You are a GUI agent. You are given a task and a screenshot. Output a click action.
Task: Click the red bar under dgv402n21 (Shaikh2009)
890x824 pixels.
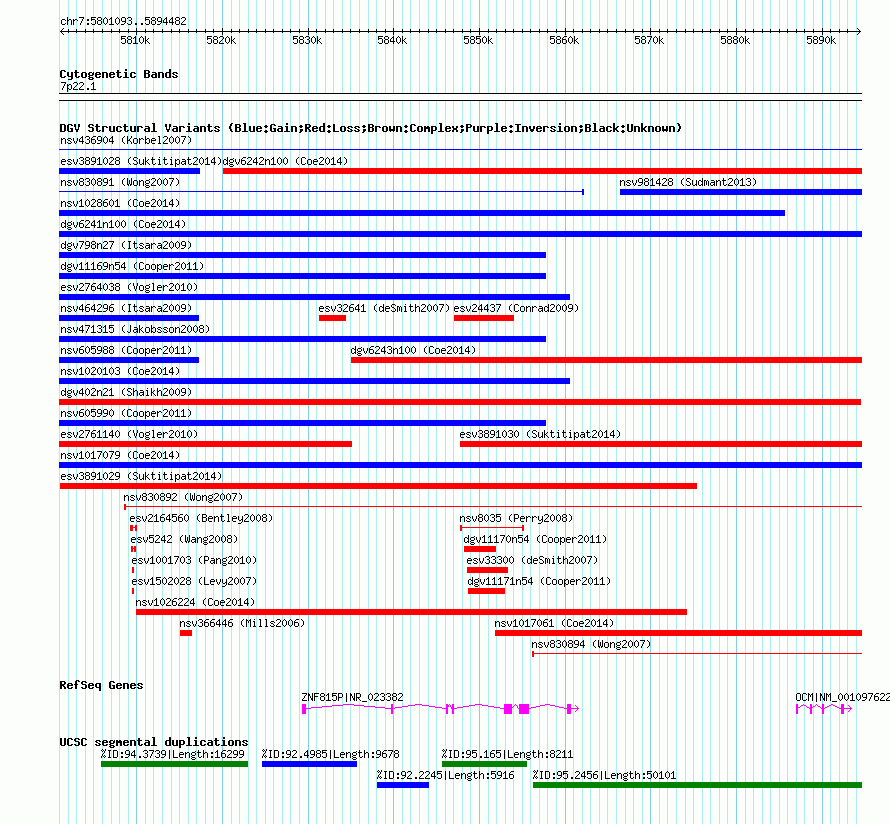pyautogui.click(x=460, y=402)
